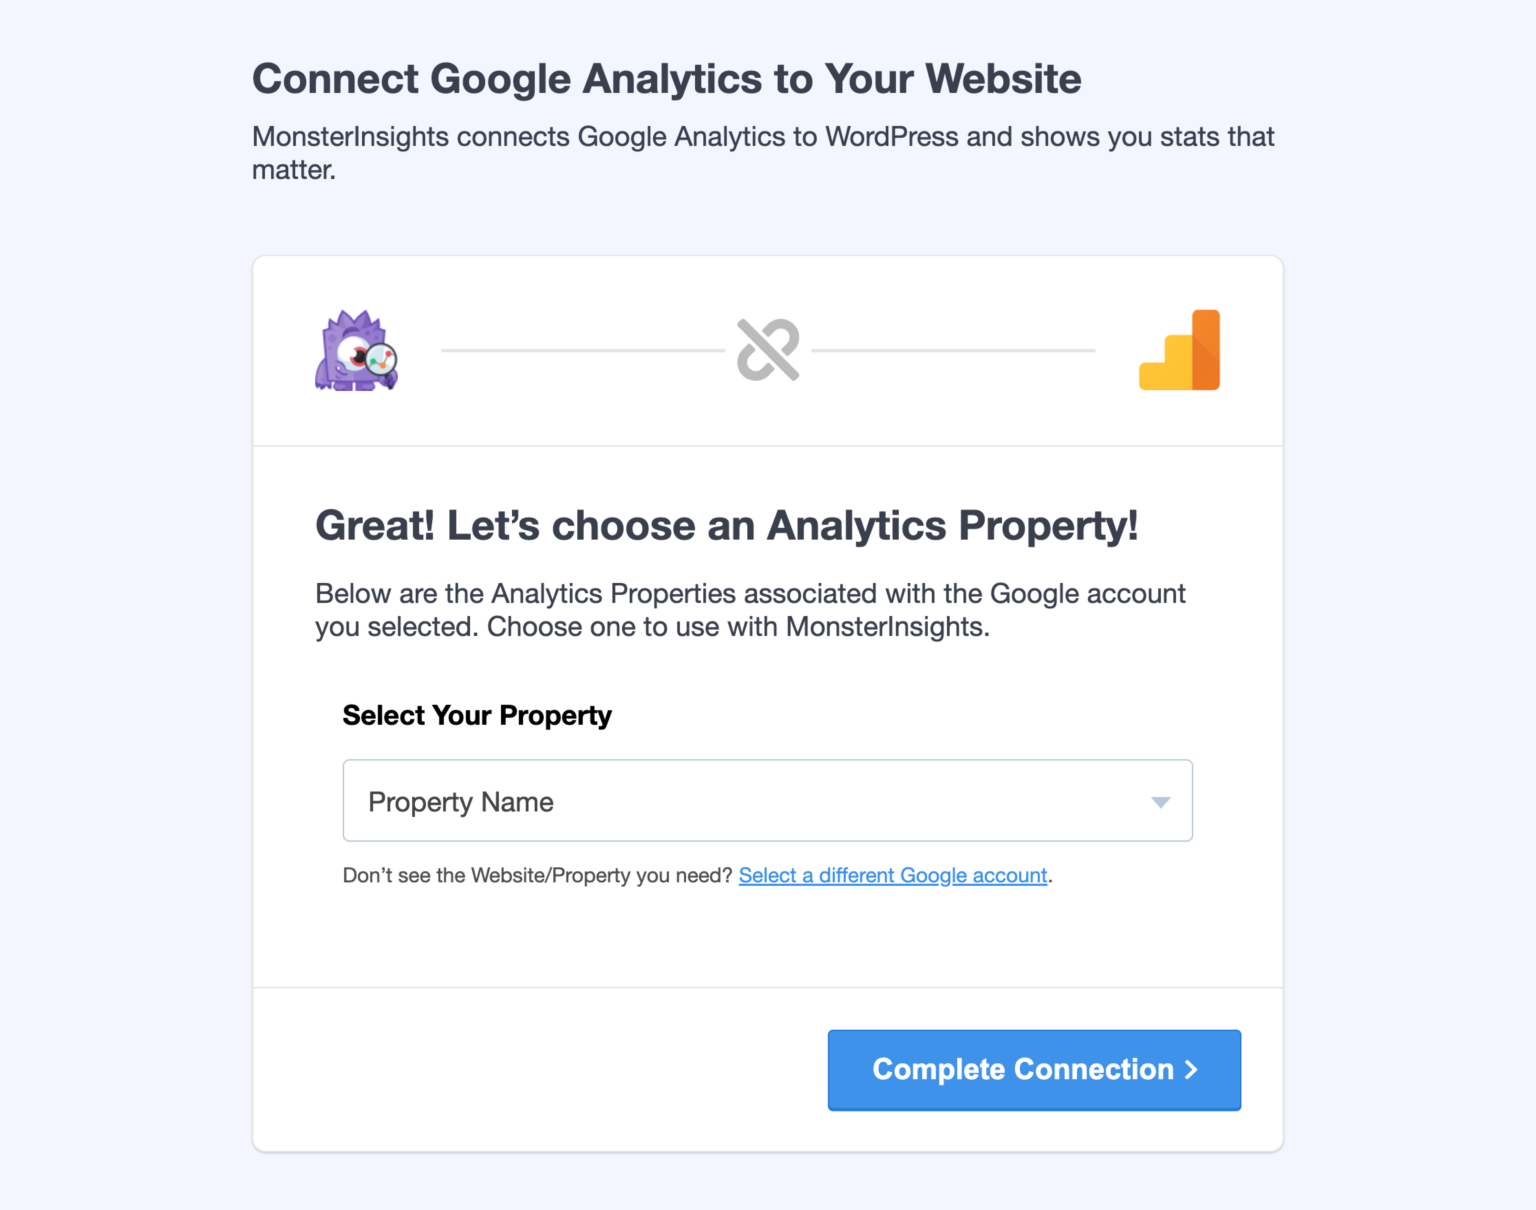
Task: Click Select a different Google account link
Action: tap(893, 875)
